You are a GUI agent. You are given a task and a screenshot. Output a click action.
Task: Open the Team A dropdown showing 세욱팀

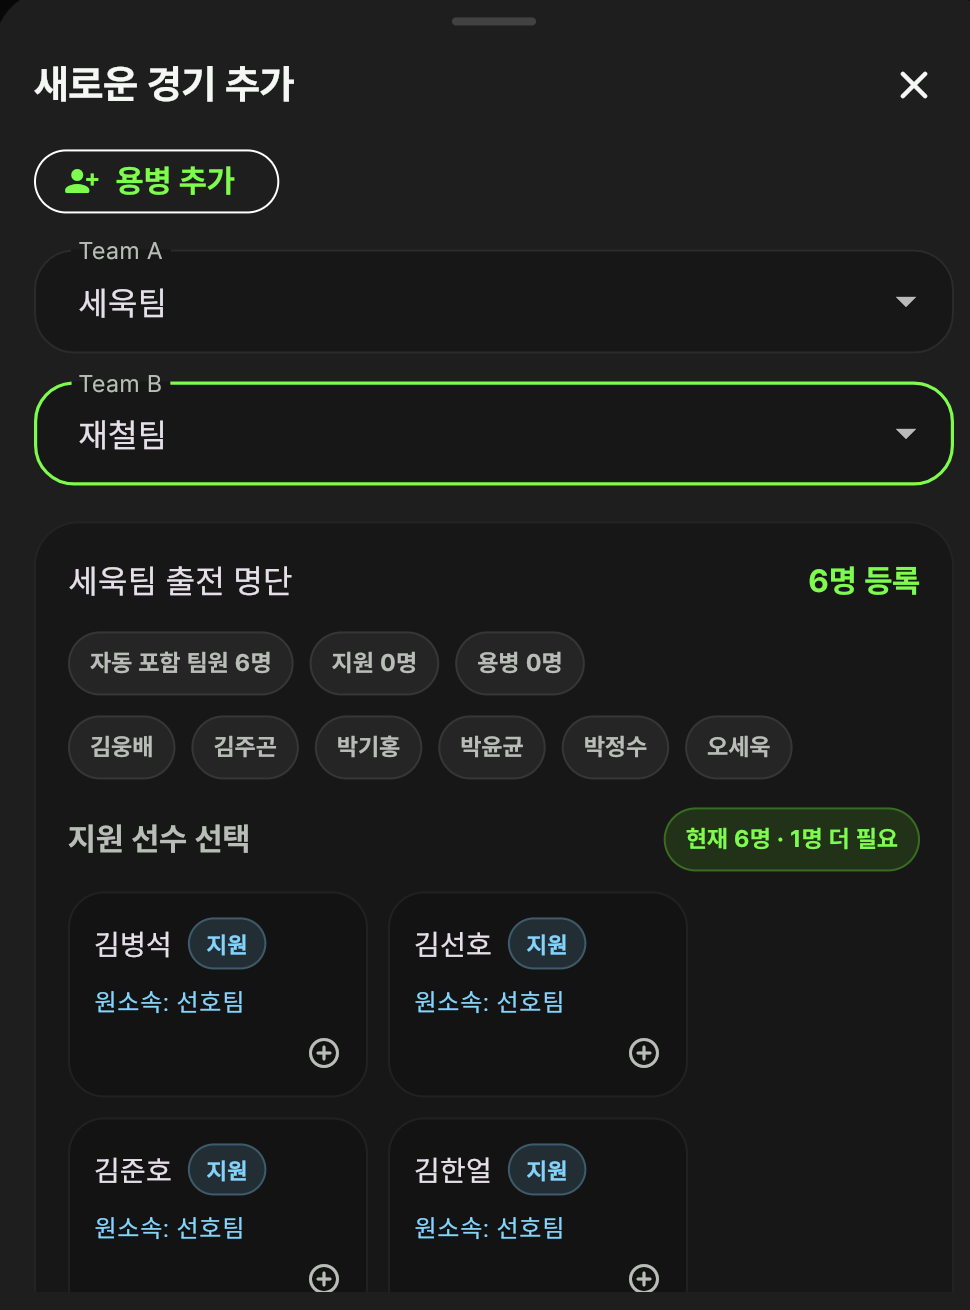(x=494, y=301)
